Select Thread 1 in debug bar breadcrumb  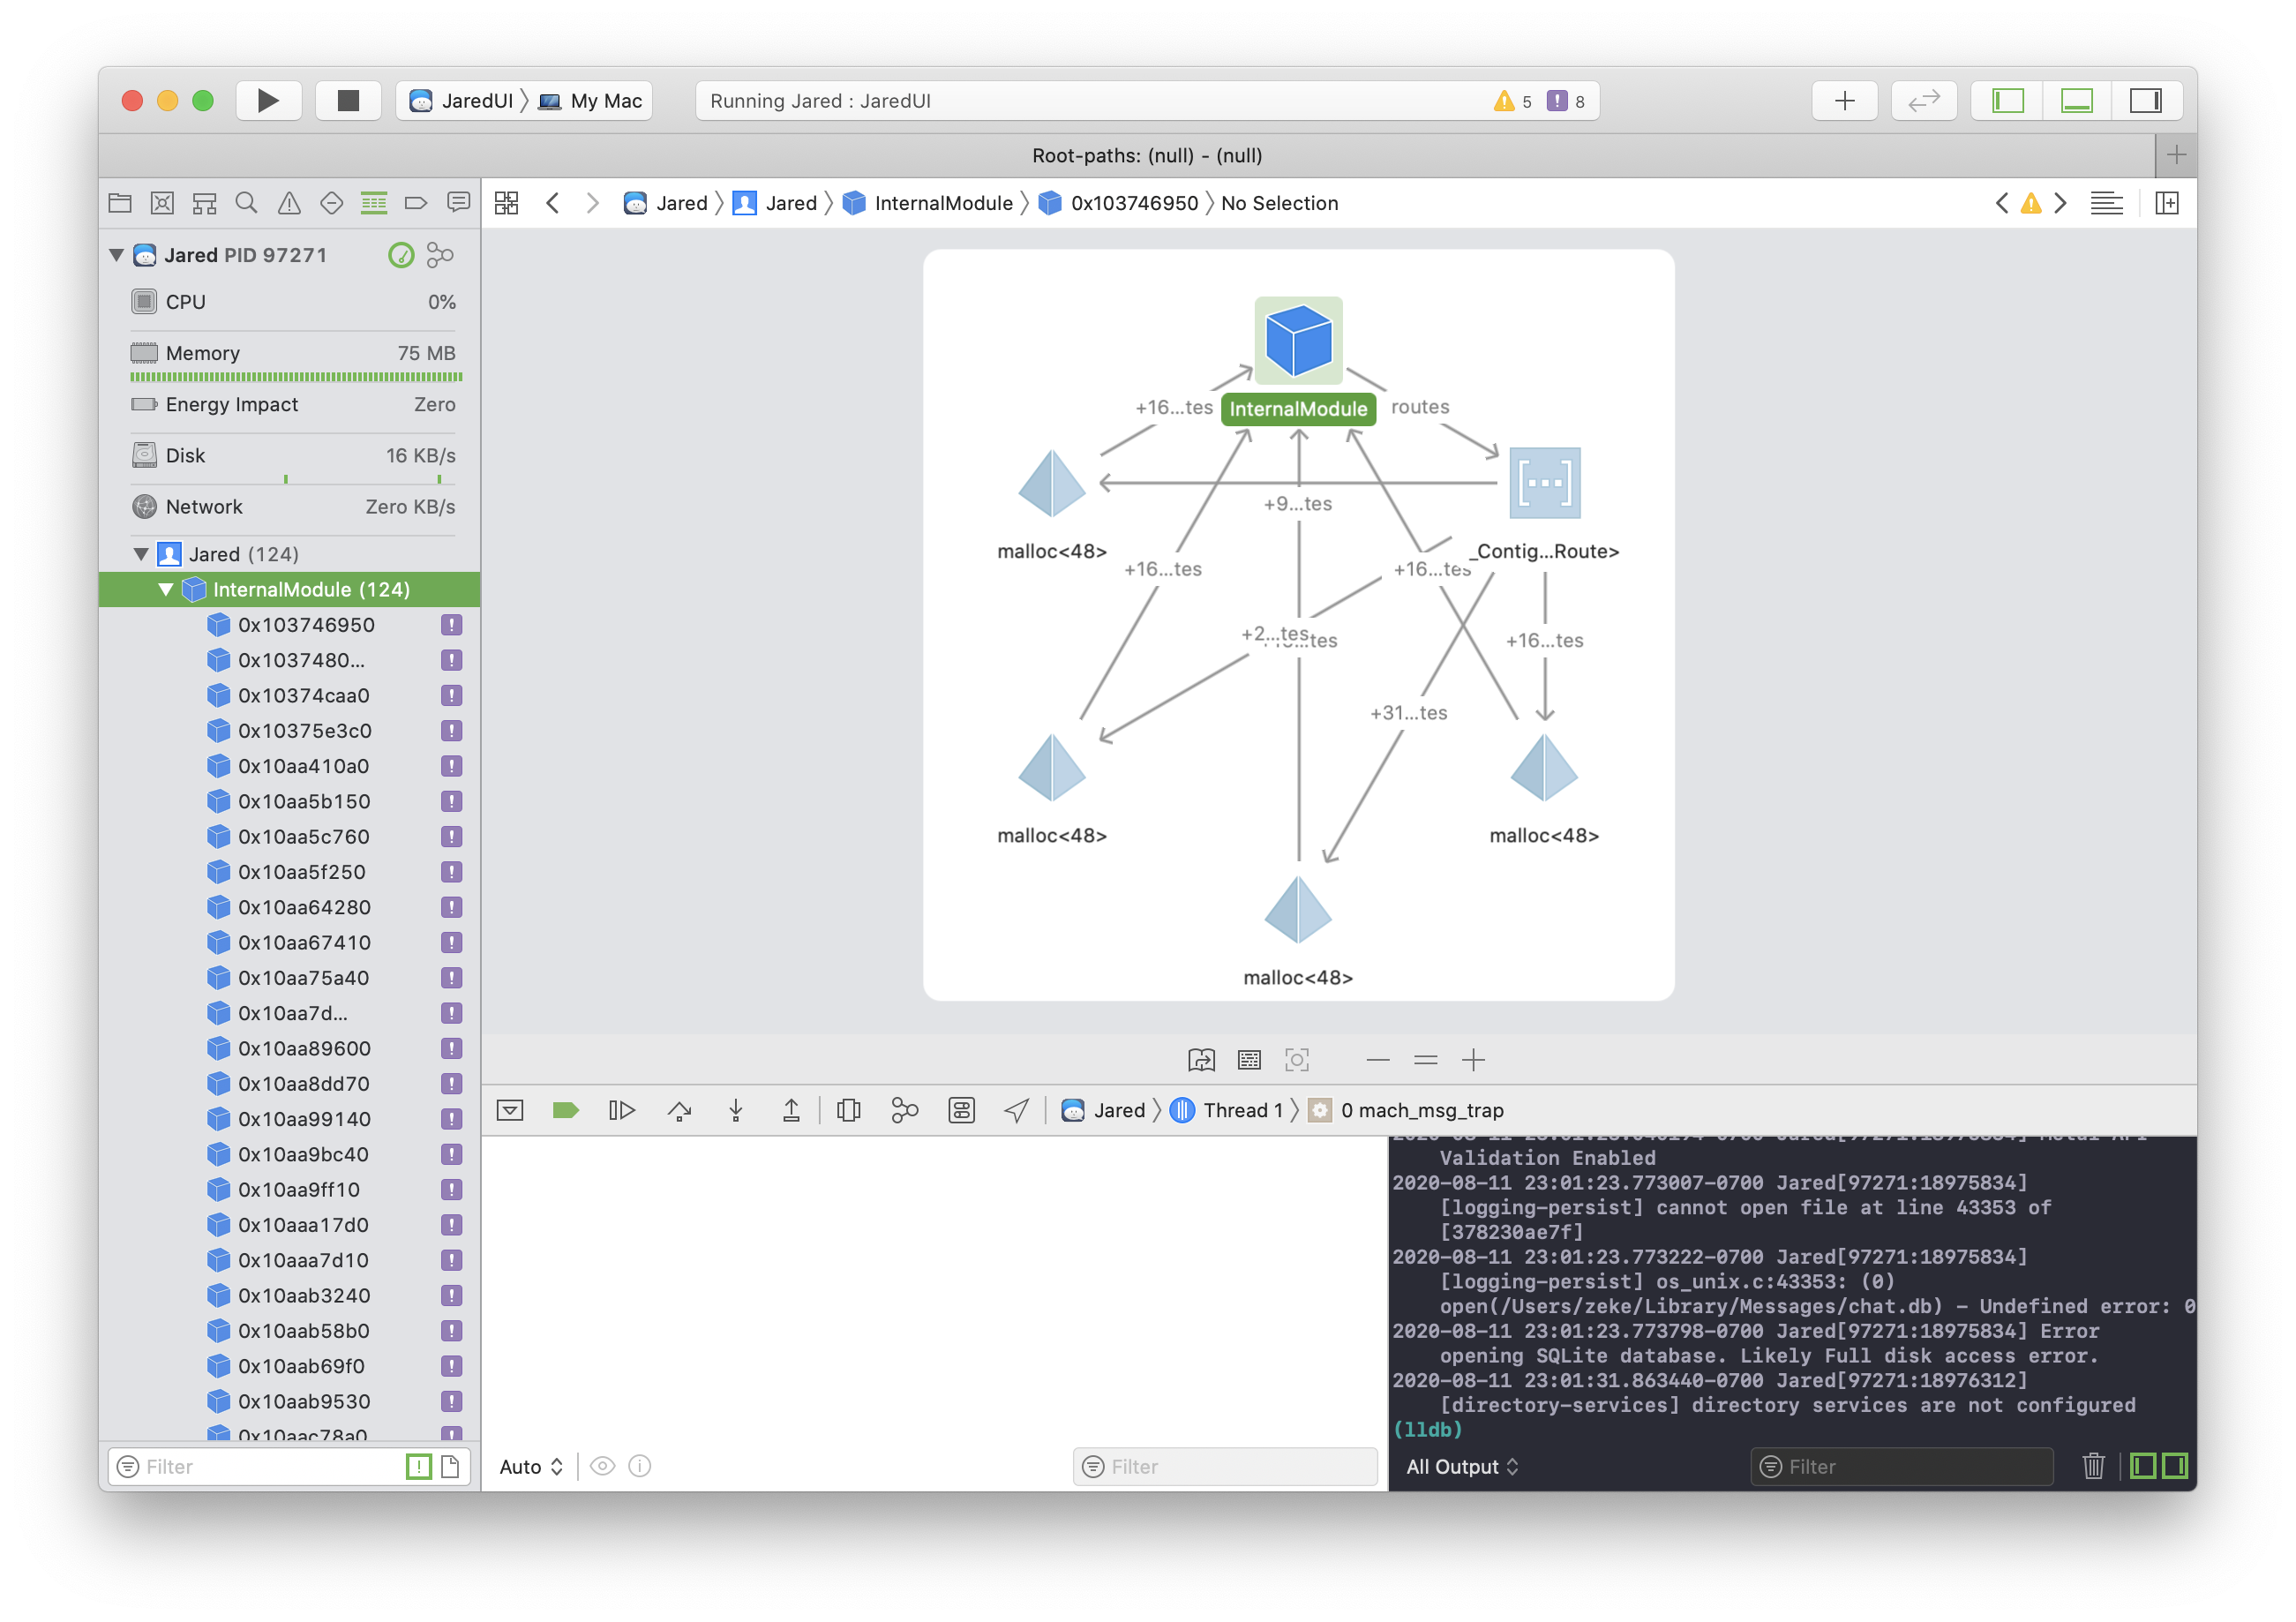1242,1110
